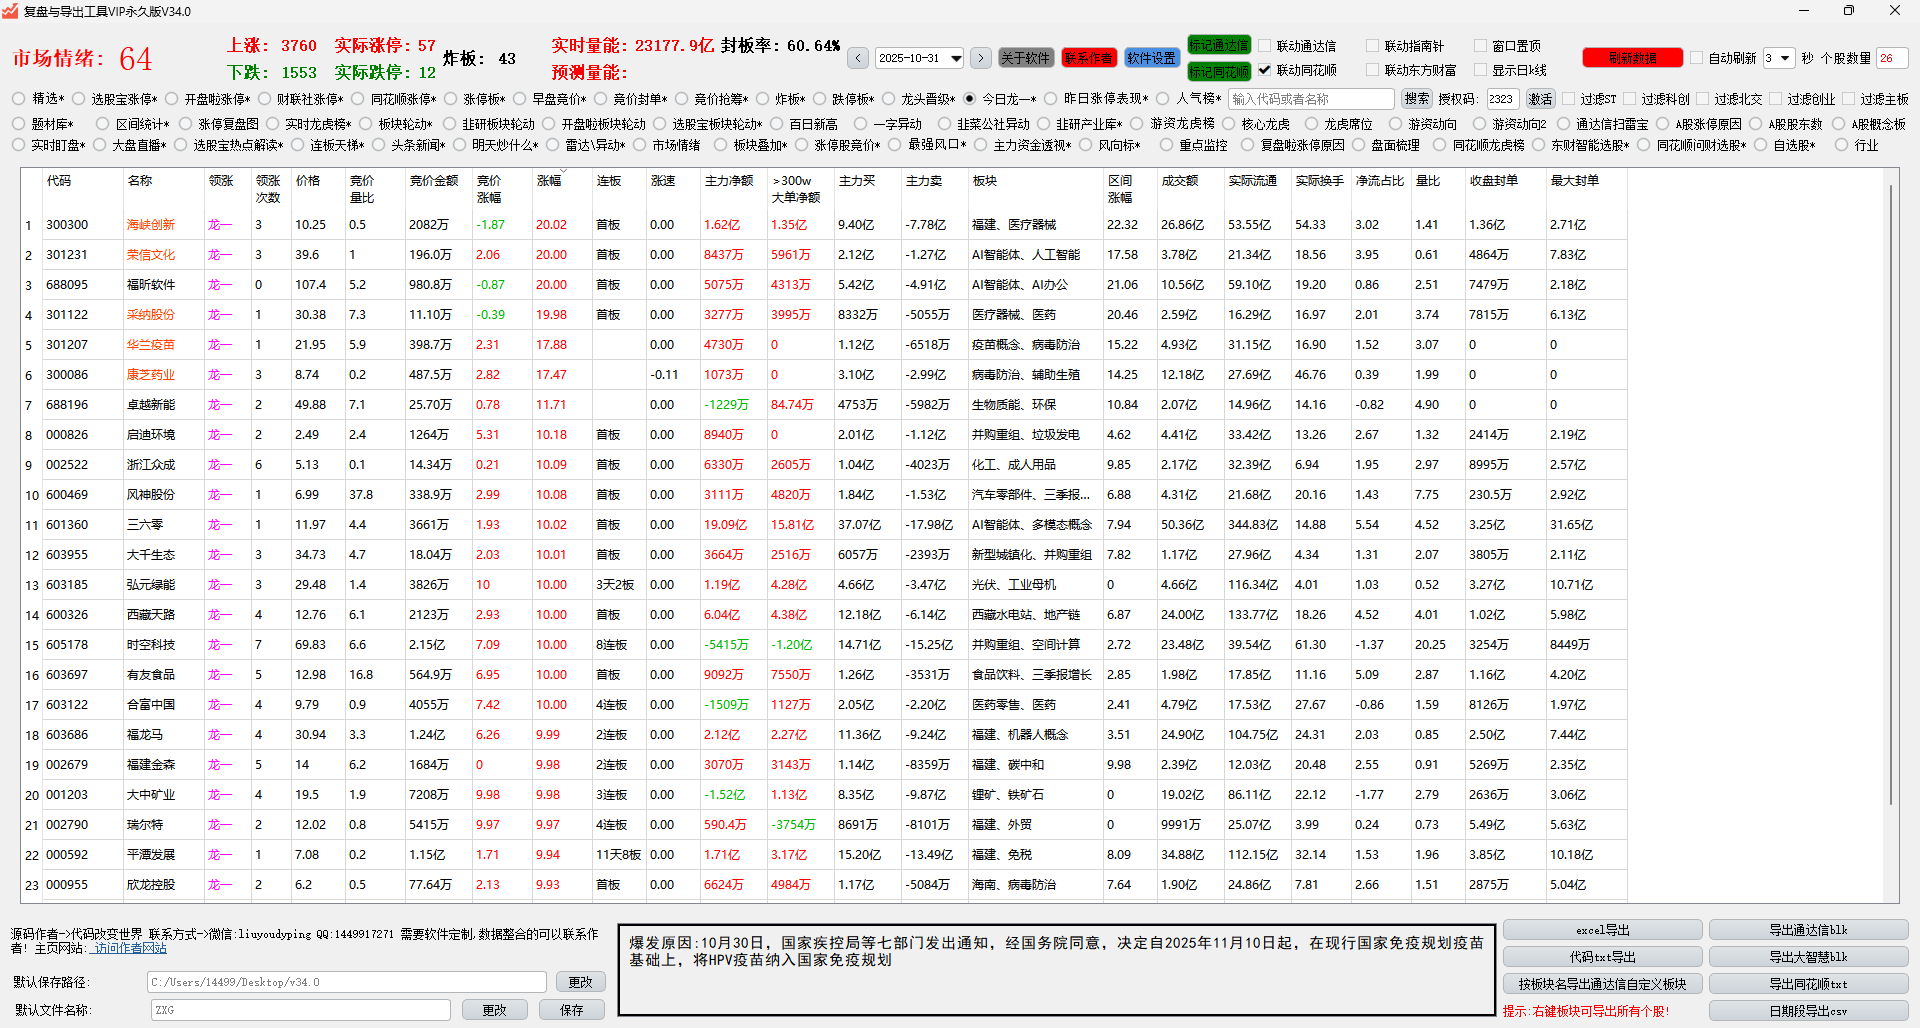Click the excel导出 export button

click(1602, 930)
